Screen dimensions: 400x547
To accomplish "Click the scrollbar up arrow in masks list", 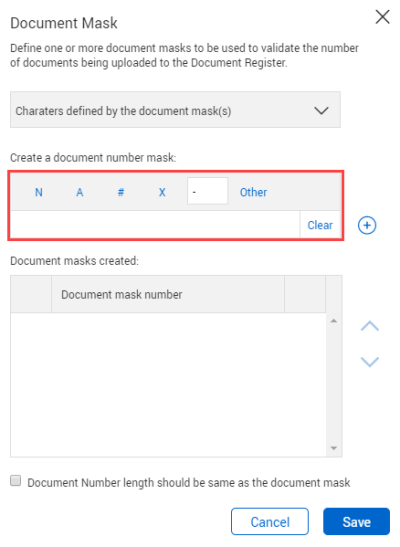I will coord(334,321).
